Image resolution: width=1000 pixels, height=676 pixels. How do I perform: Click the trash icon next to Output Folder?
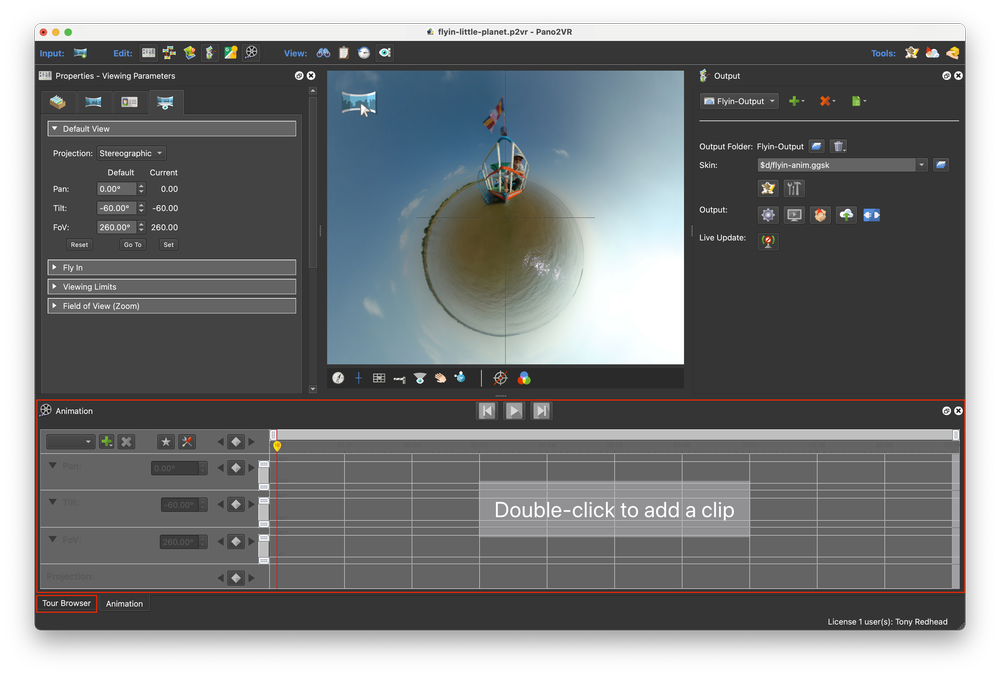tap(840, 147)
